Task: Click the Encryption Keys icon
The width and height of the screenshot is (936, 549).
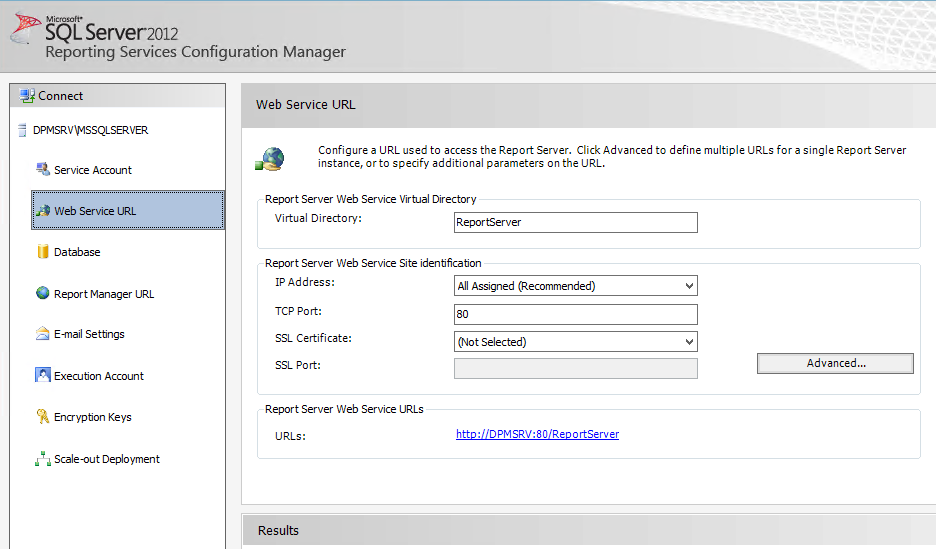Action: point(42,417)
